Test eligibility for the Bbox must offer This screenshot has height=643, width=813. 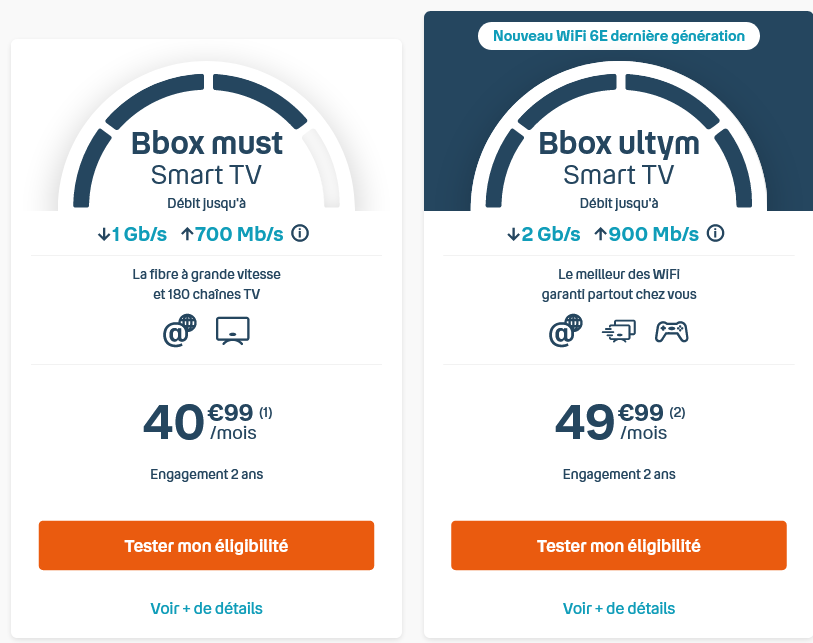(x=206, y=546)
